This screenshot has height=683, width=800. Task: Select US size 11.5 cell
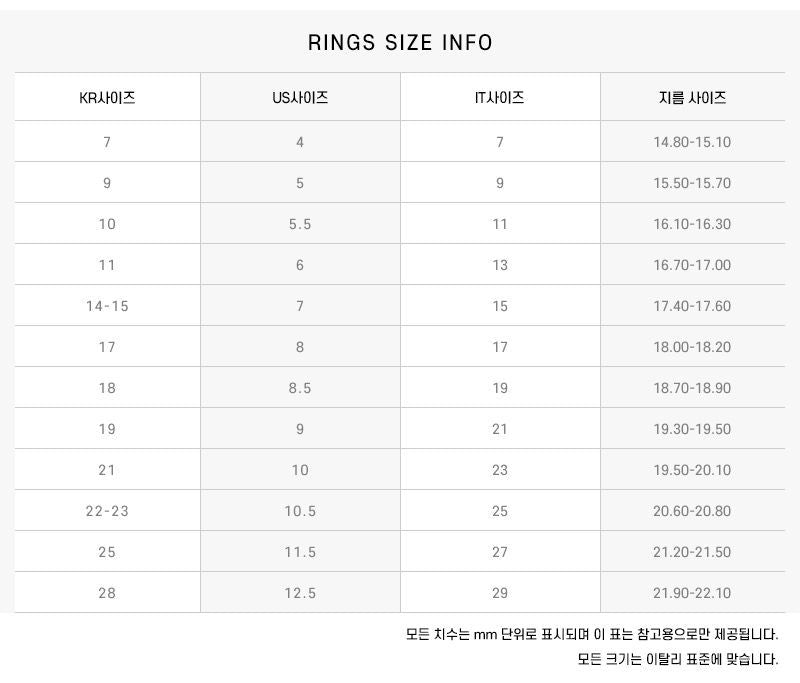[x=300, y=552]
